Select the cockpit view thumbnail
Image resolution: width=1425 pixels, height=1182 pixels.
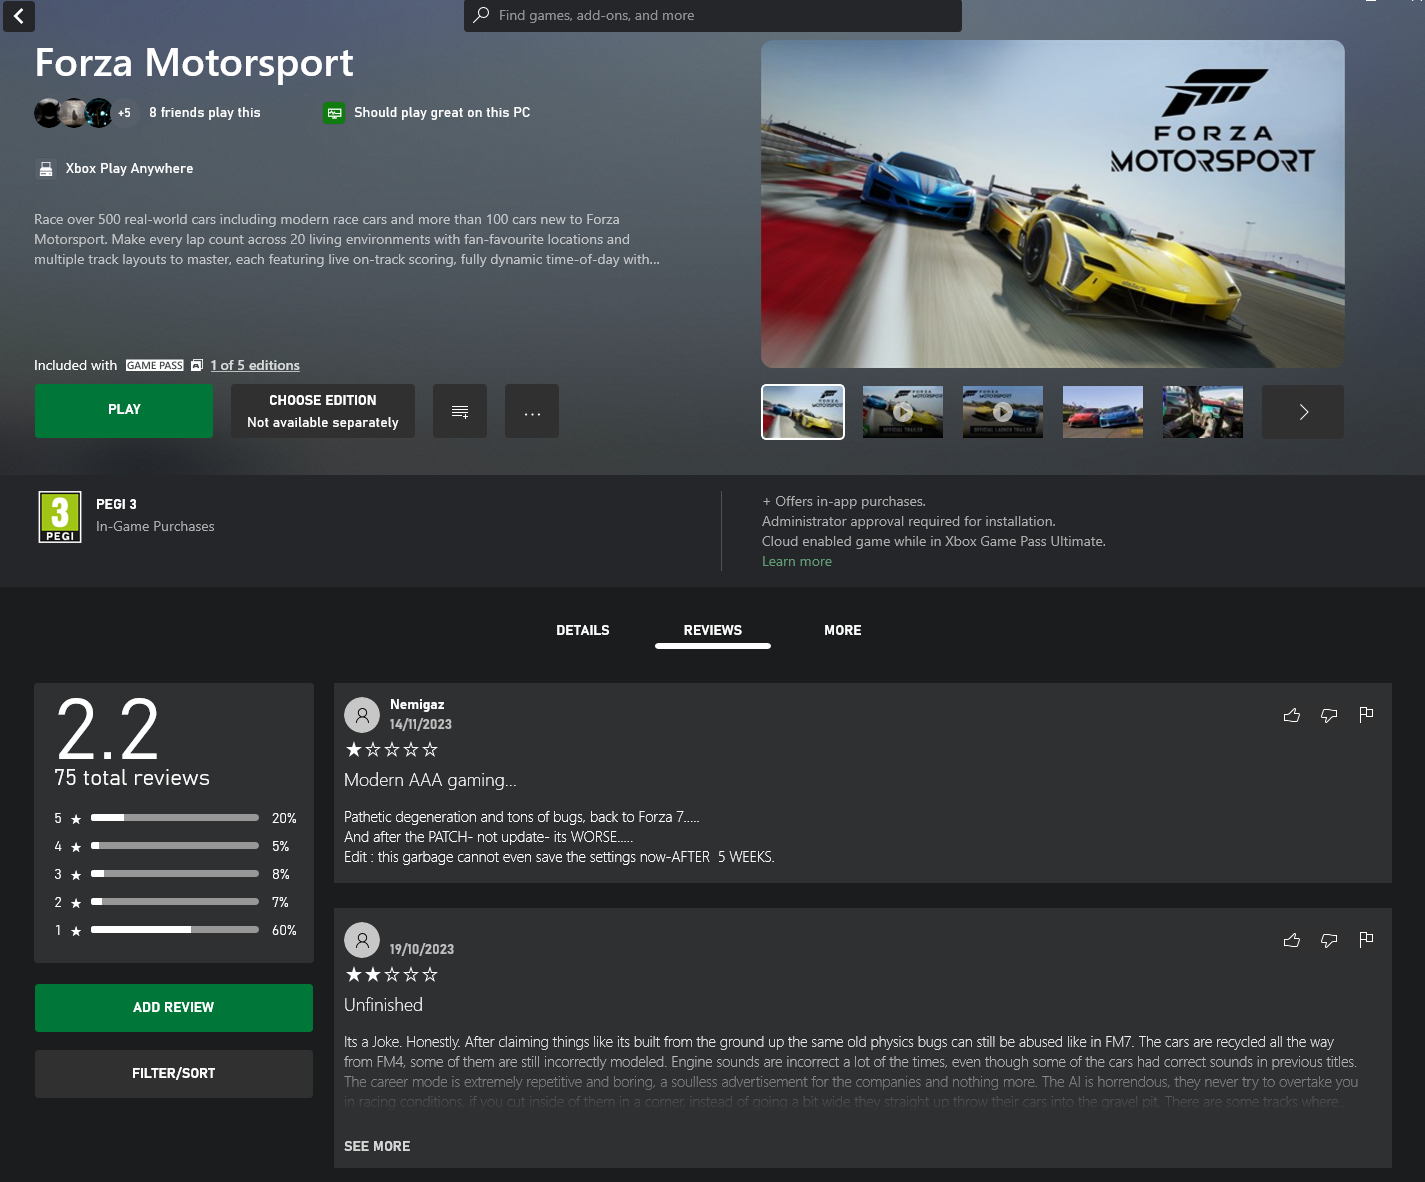point(1203,412)
